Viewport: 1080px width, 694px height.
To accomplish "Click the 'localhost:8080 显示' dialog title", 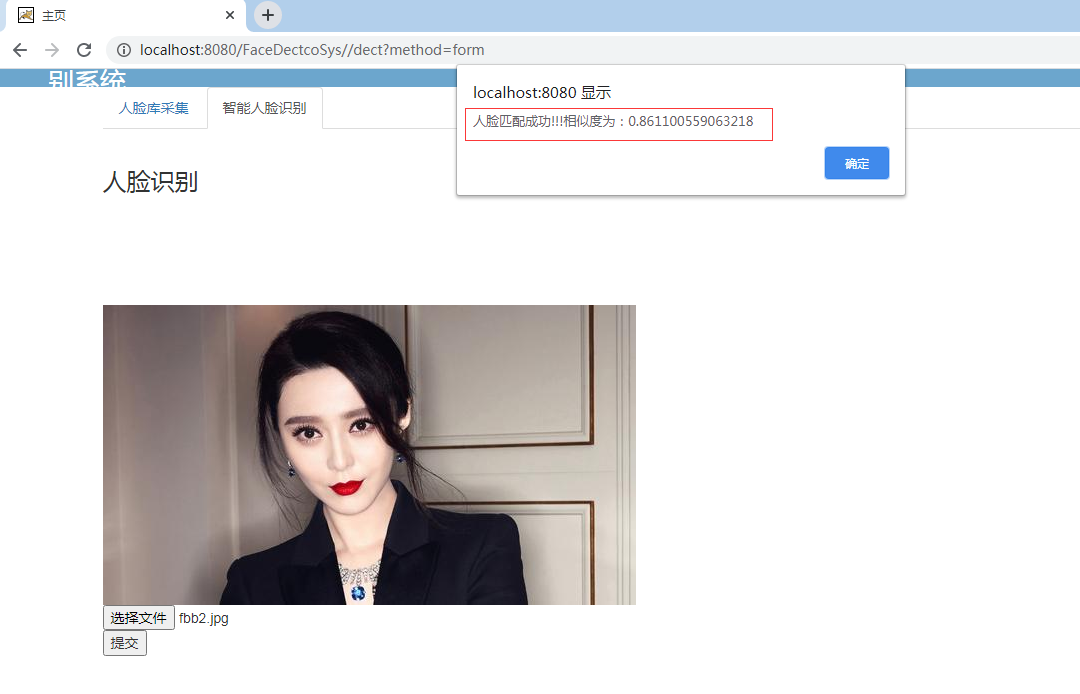I will click(542, 92).
